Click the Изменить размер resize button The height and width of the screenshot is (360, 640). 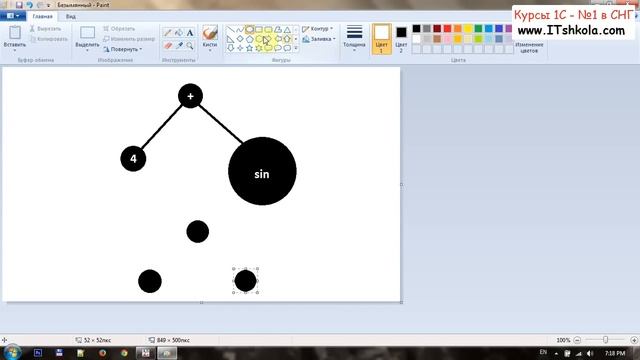(129, 39)
